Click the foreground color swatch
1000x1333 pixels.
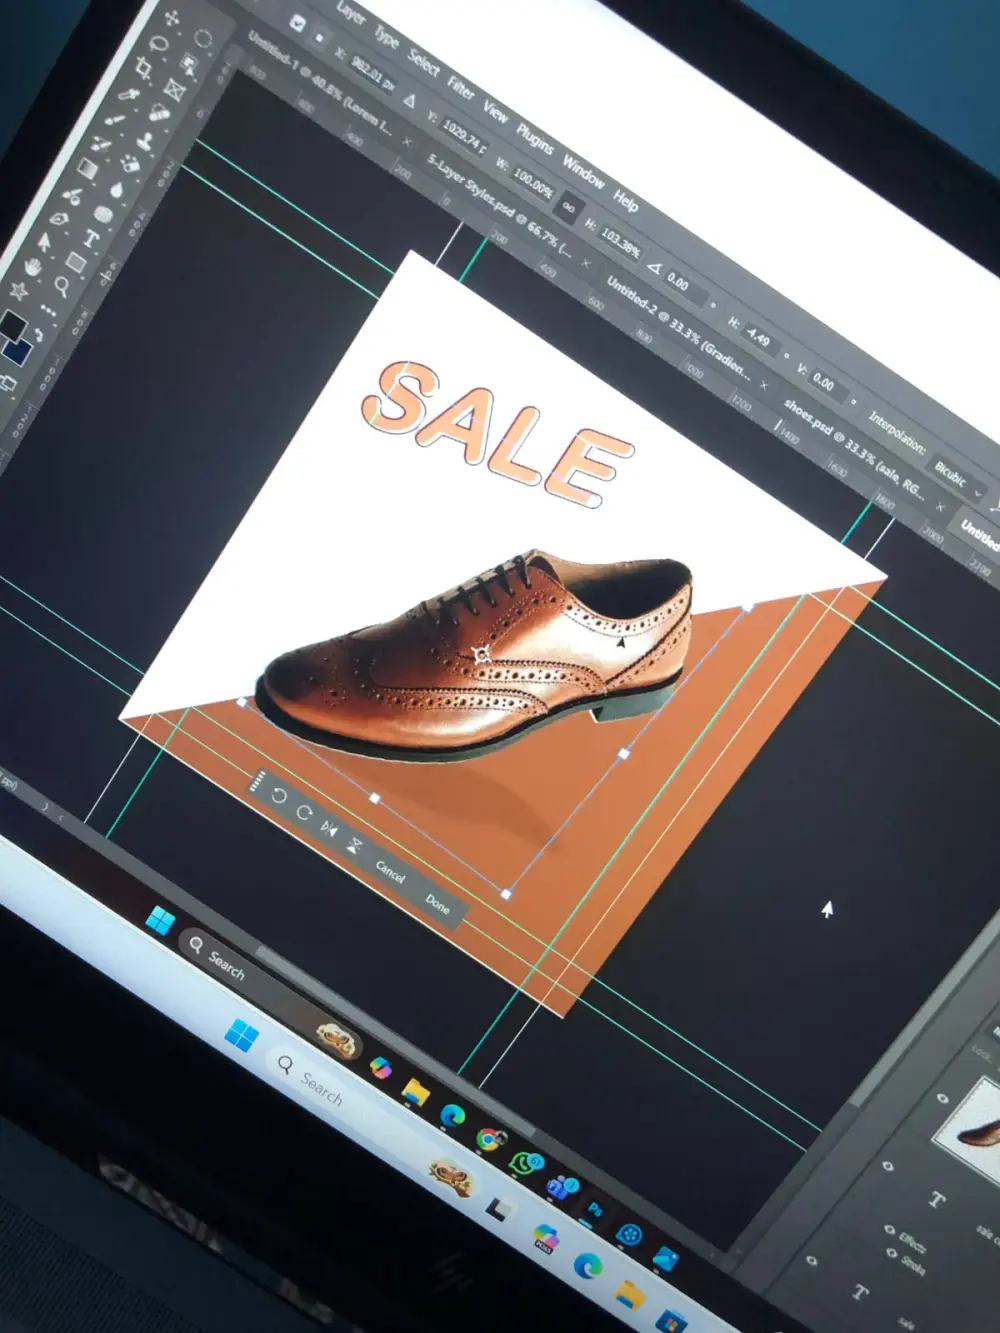(x=14, y=325)
